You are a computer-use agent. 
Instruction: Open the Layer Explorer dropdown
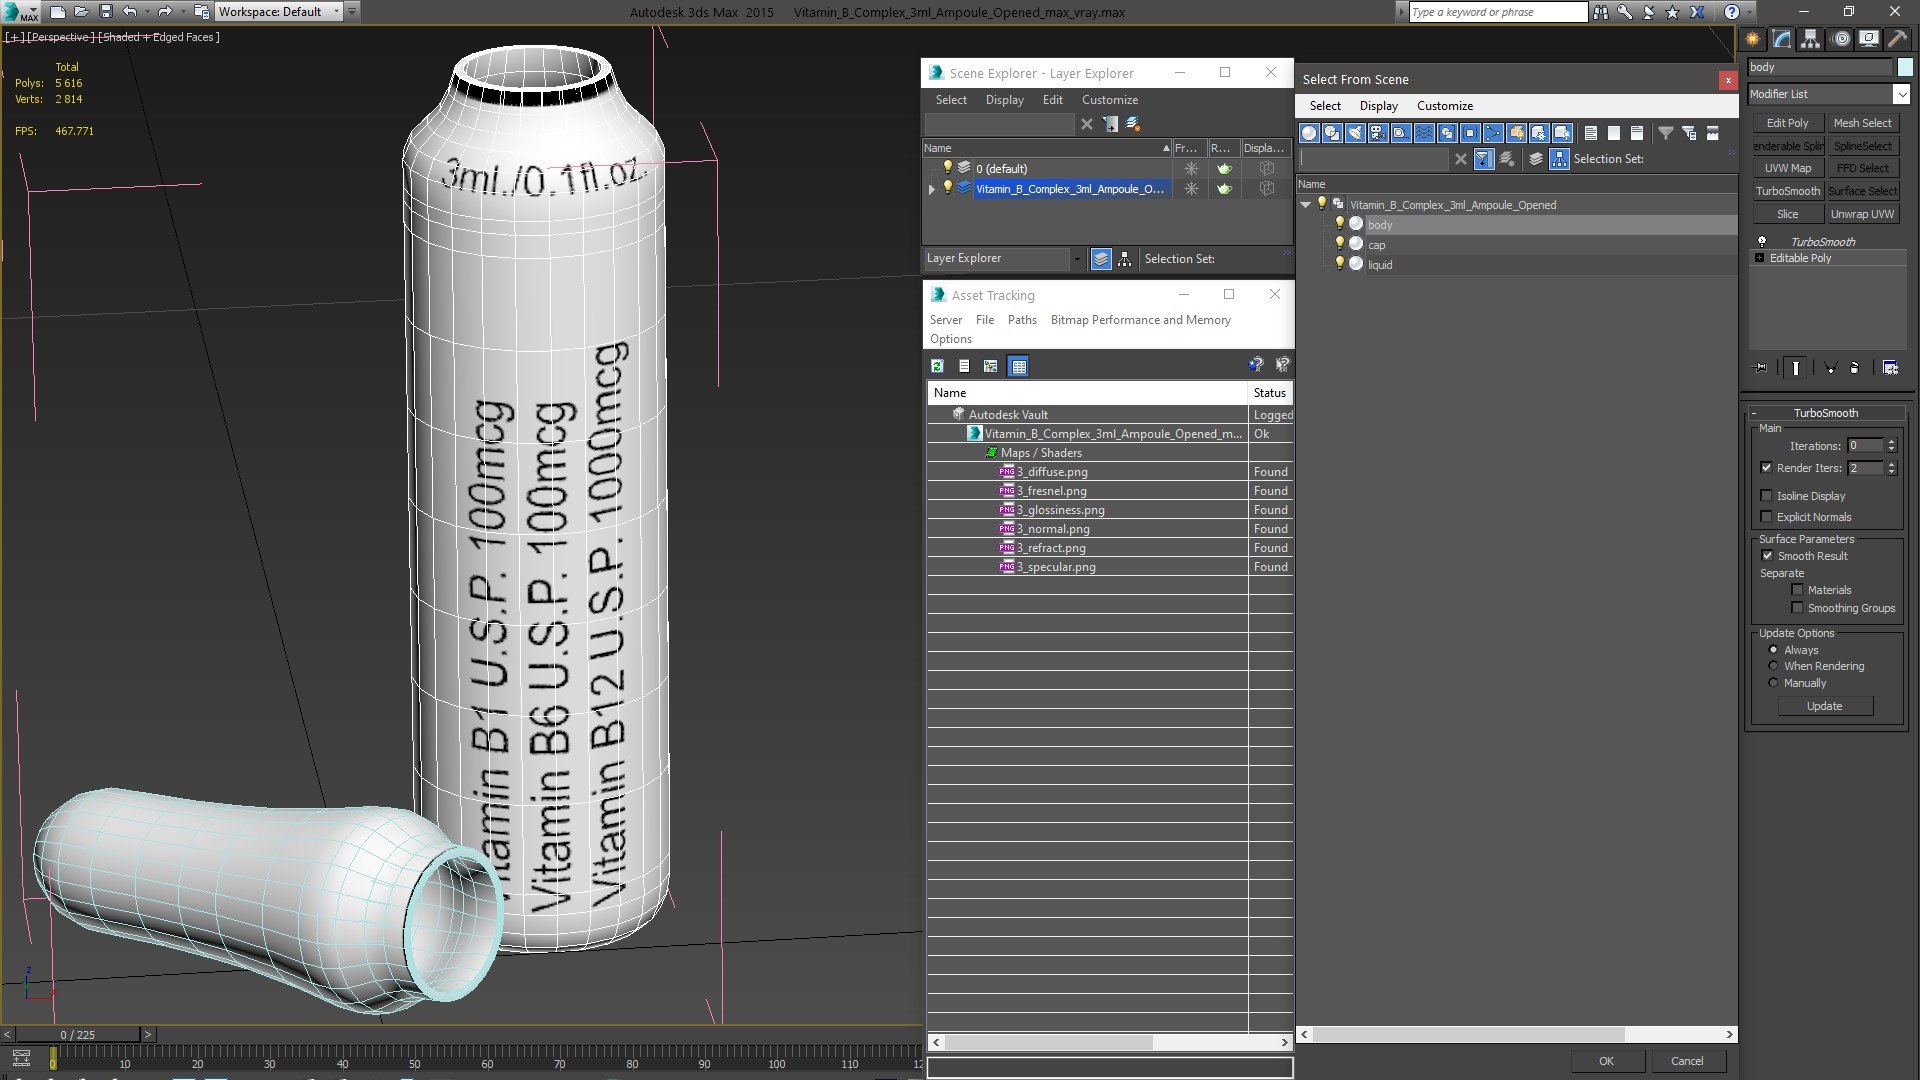pyautogui.click(x=1077, y=259)
